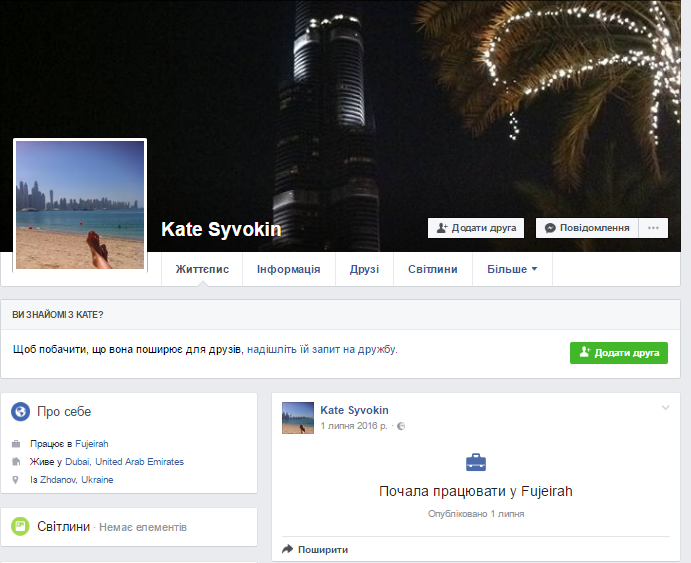691x563 pixels.
Task: Click the briefcase icon next to Працює в Fujeirah
Action: pyautogui.click(x=16, y=444)
